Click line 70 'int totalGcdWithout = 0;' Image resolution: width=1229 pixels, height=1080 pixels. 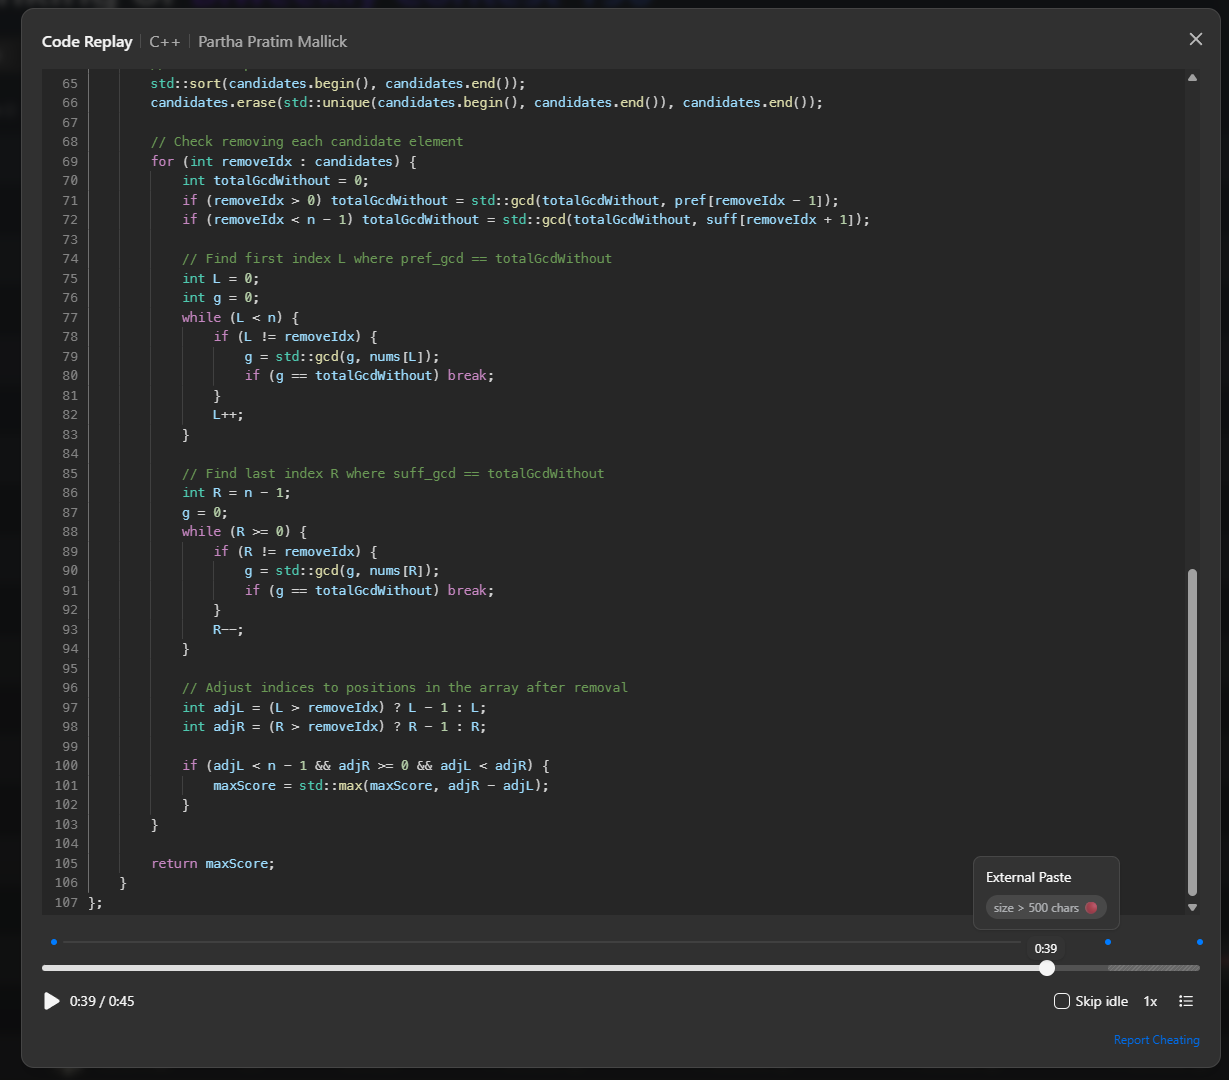click(275, 180)
